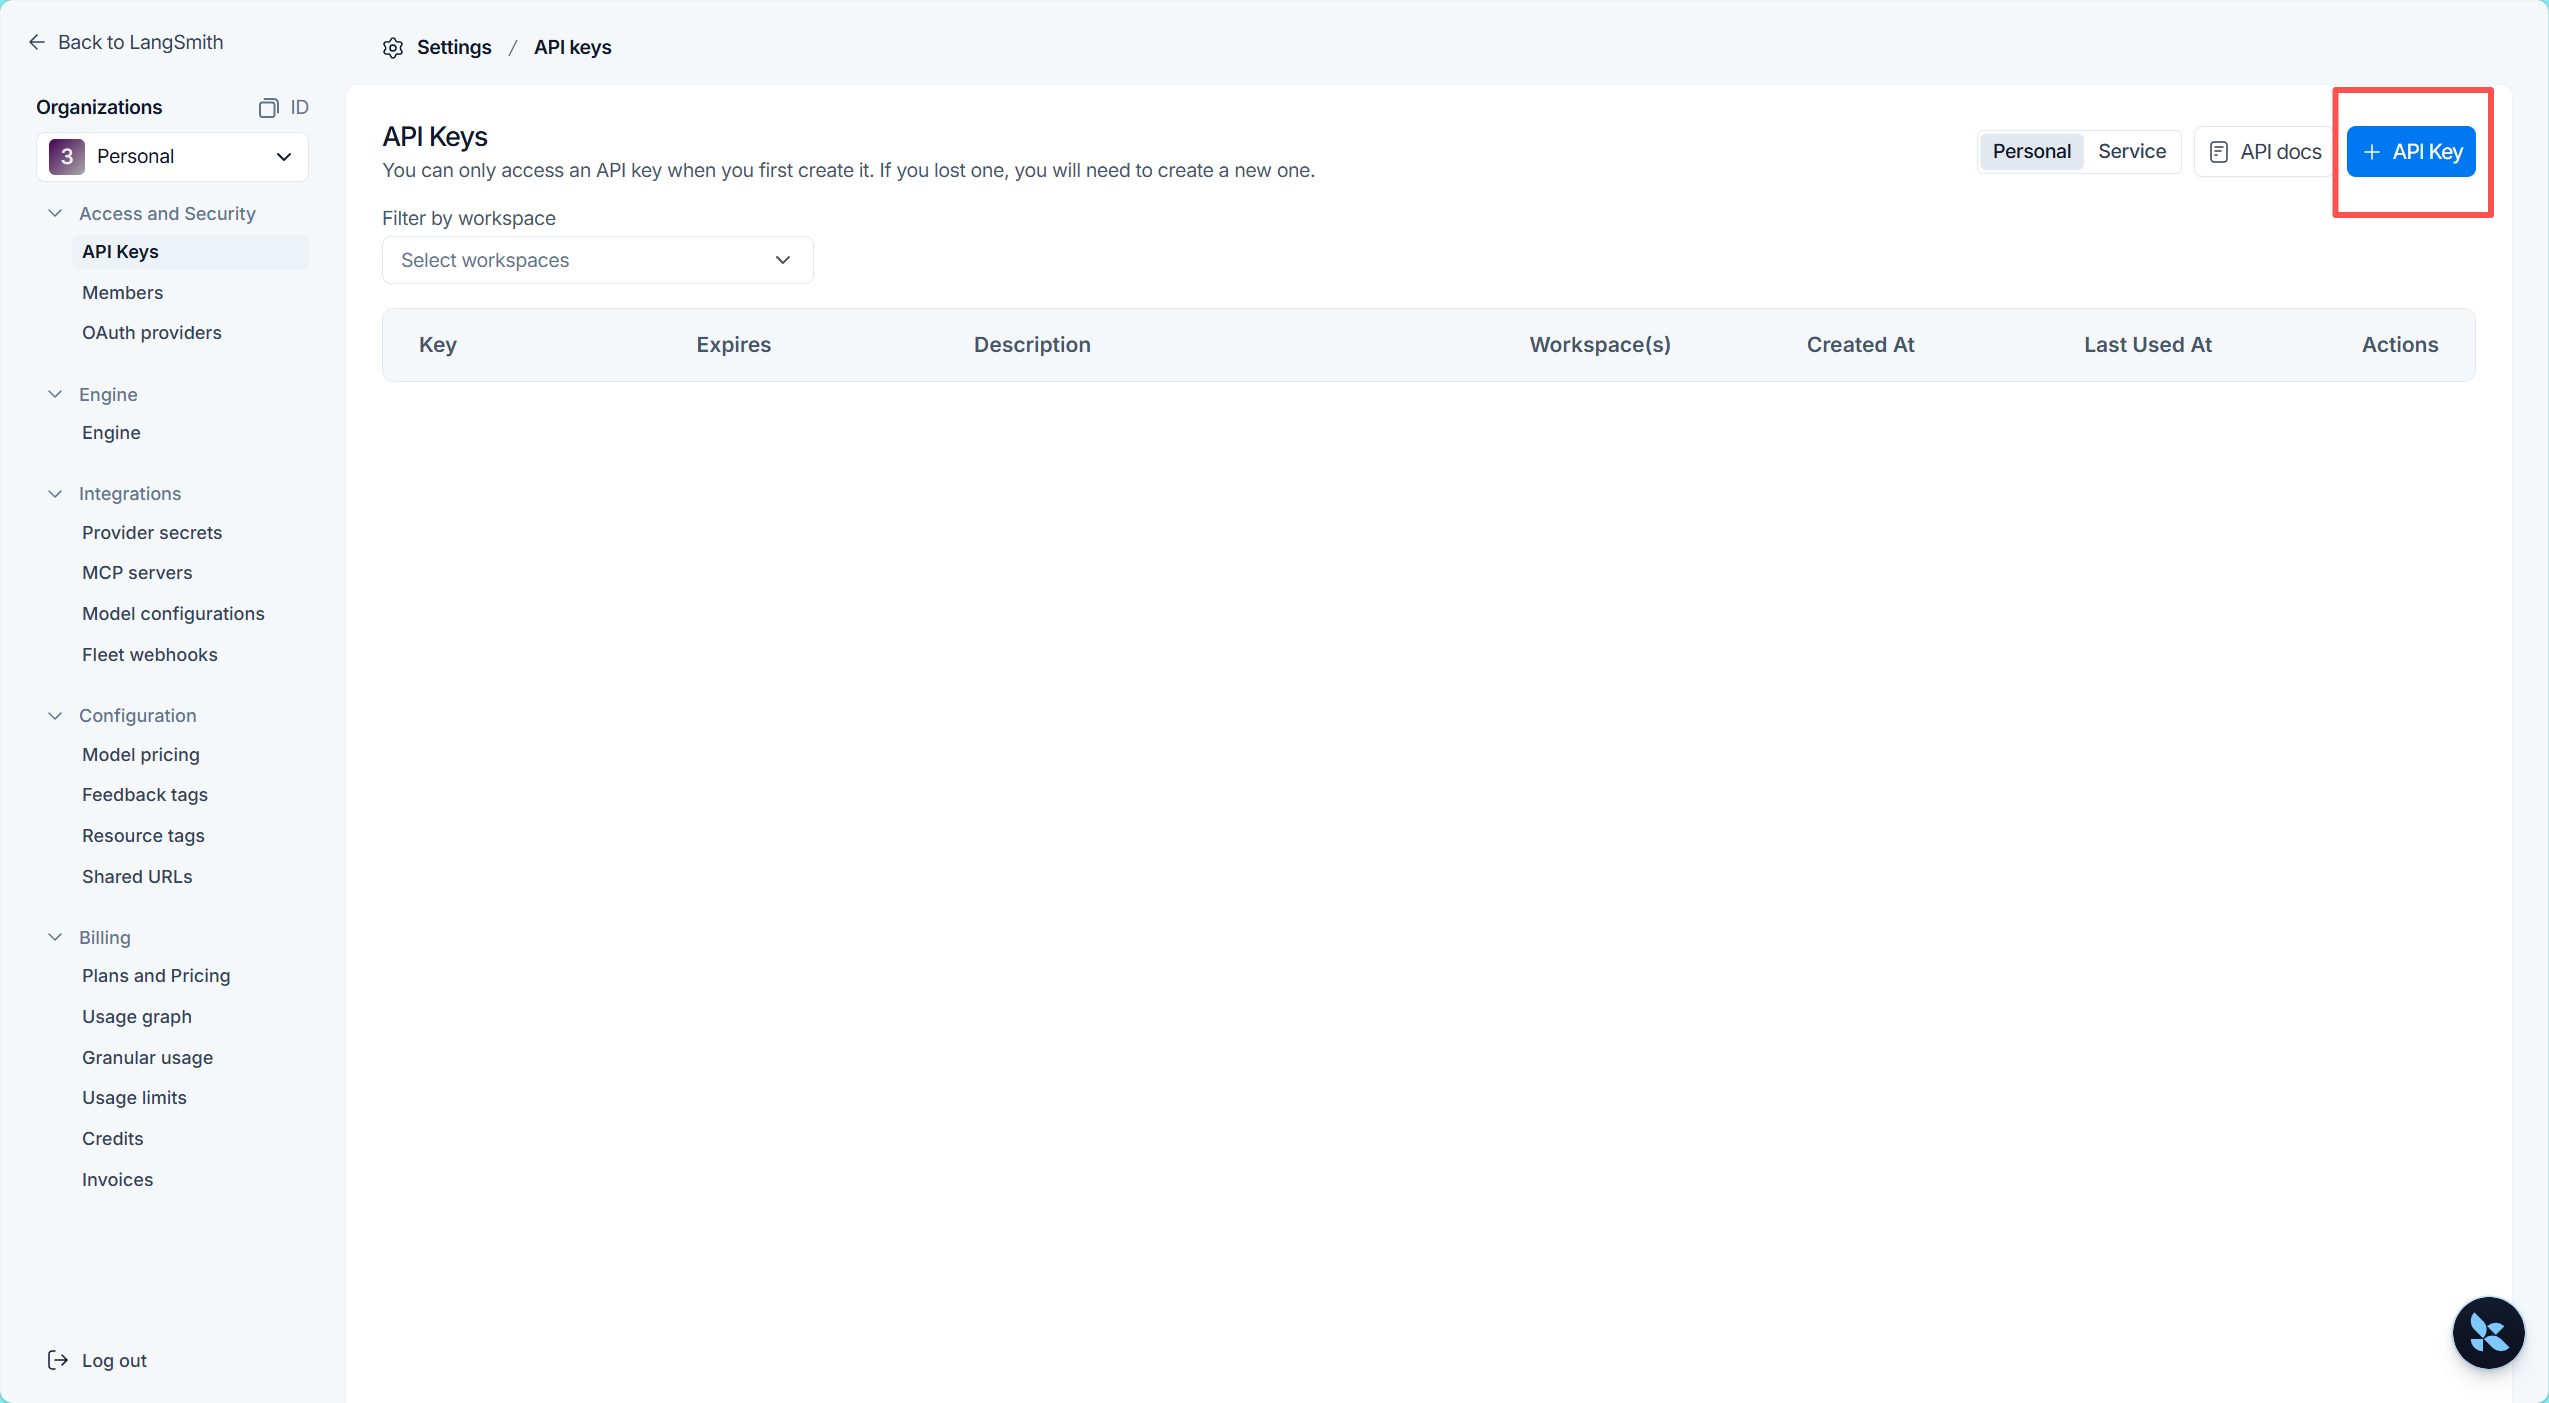Click the ID label next to Organizations

pyautogui.click(x=299, y=108)
